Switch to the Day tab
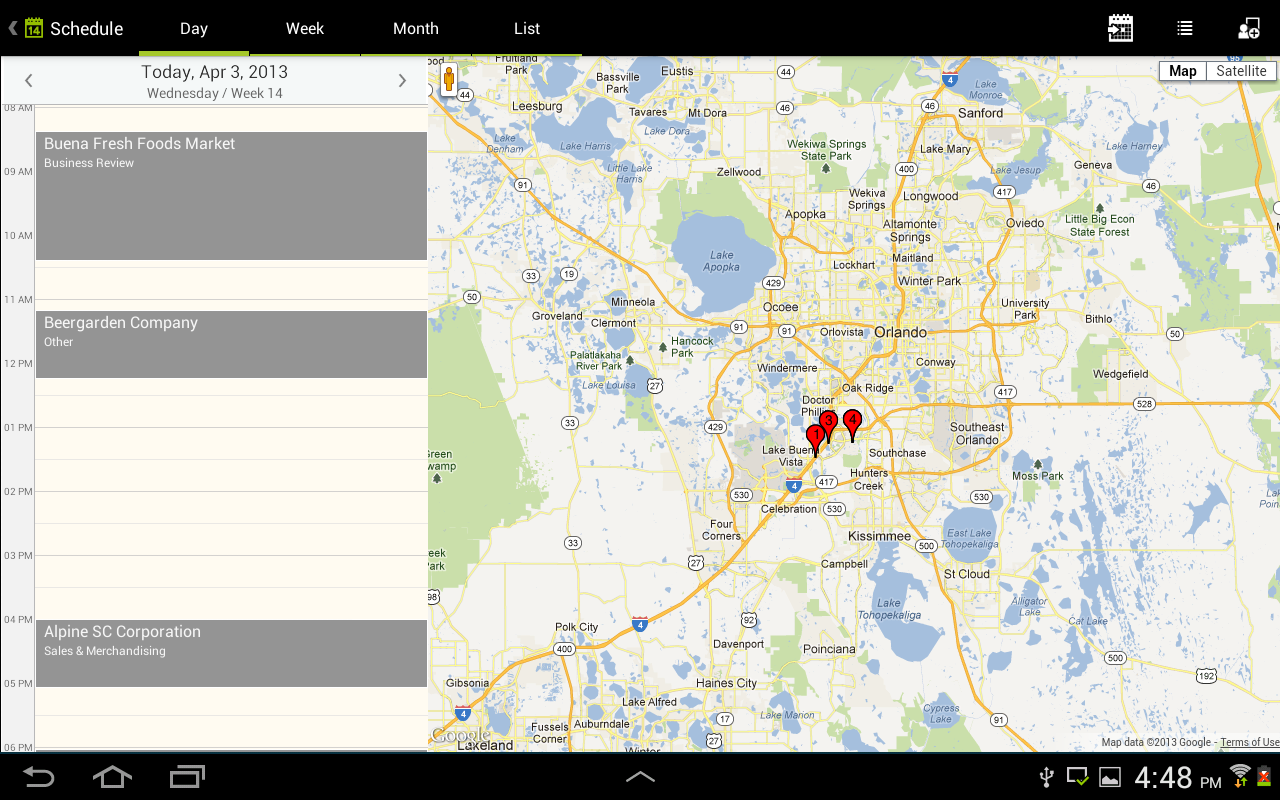 [194, 28]
